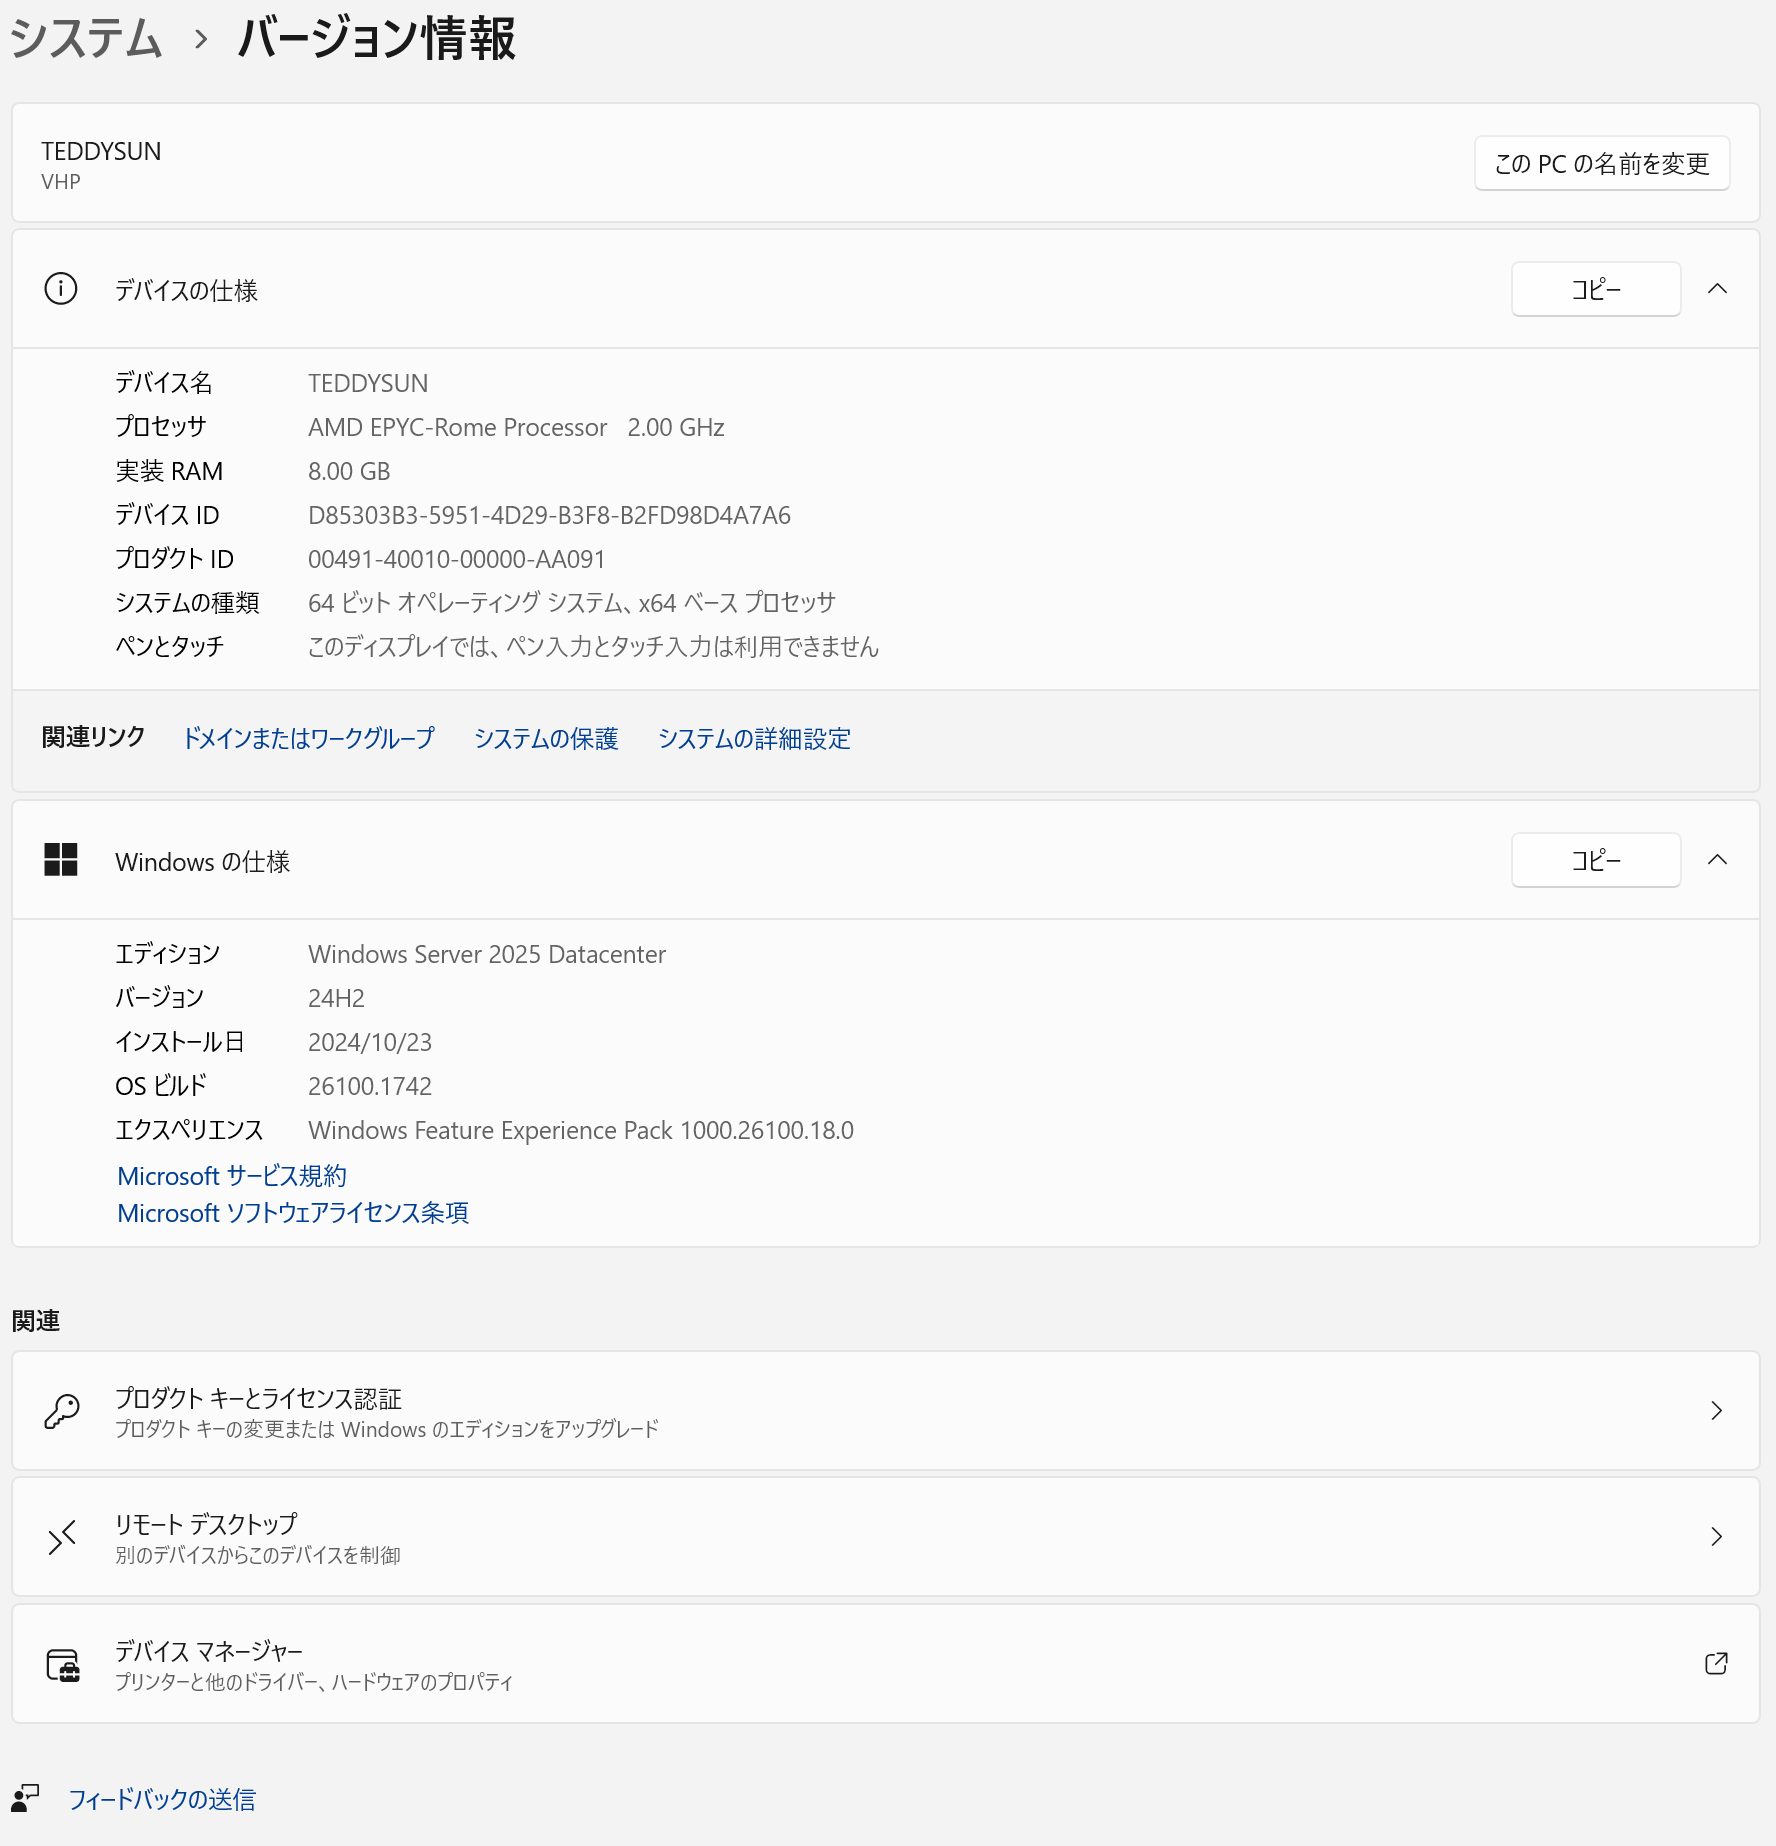This screenshot has width=1776, height=1846.
Task: Select the プロセッサ label
Action: click(161, 427)
